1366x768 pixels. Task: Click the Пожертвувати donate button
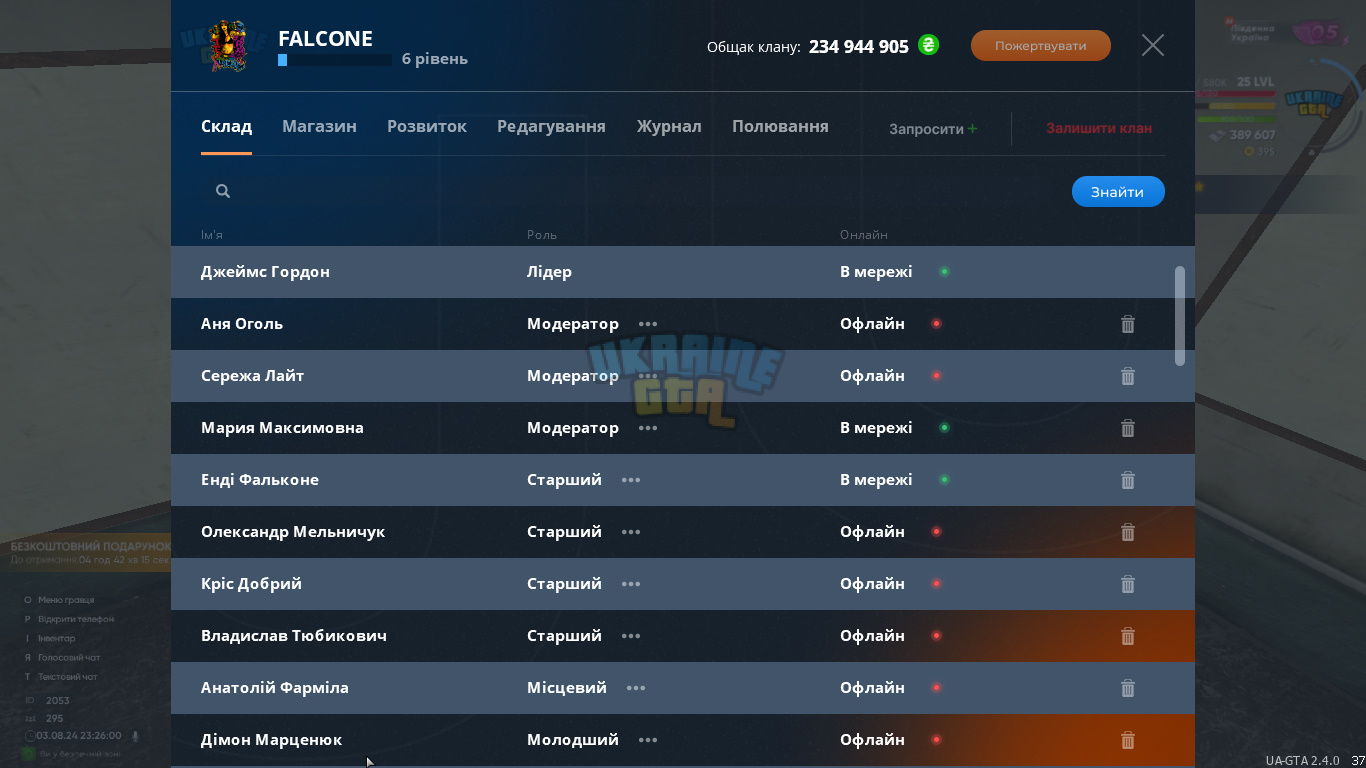[1041, 45]
